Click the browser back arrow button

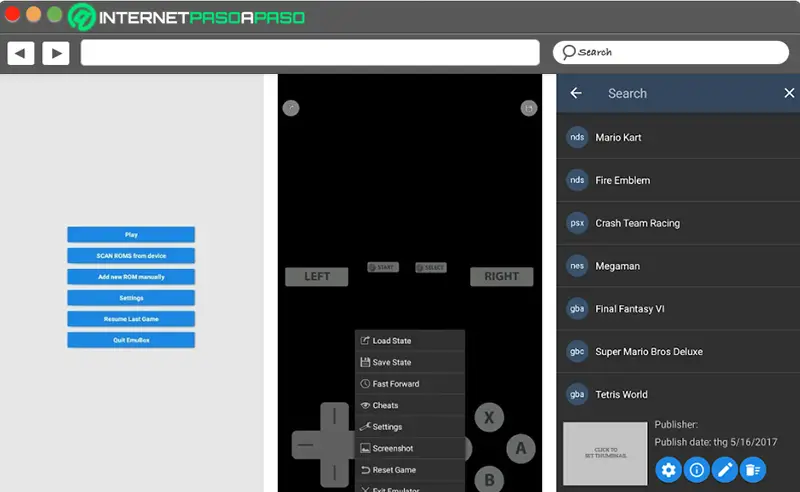(x=21, y=53)
